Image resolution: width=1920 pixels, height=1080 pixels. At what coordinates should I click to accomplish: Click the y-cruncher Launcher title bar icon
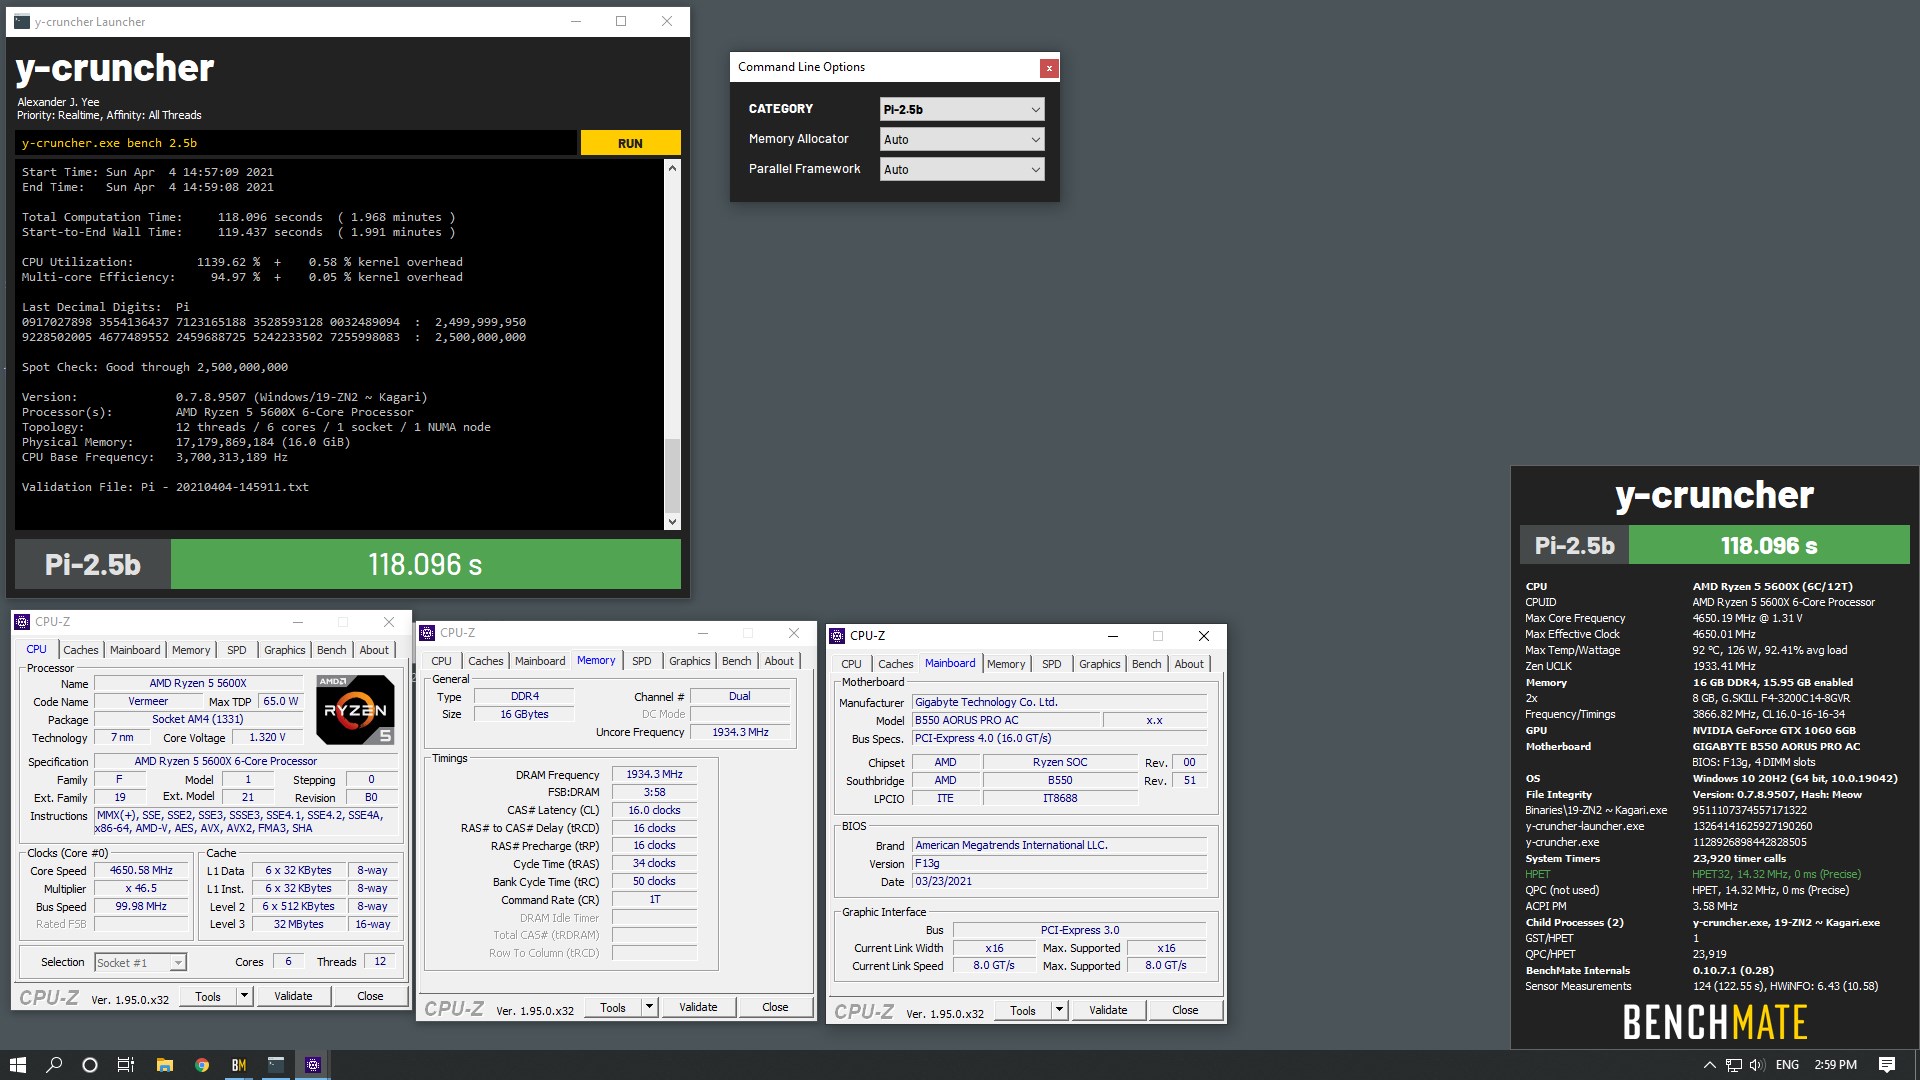pyautogui.click(x=22, y=21)
